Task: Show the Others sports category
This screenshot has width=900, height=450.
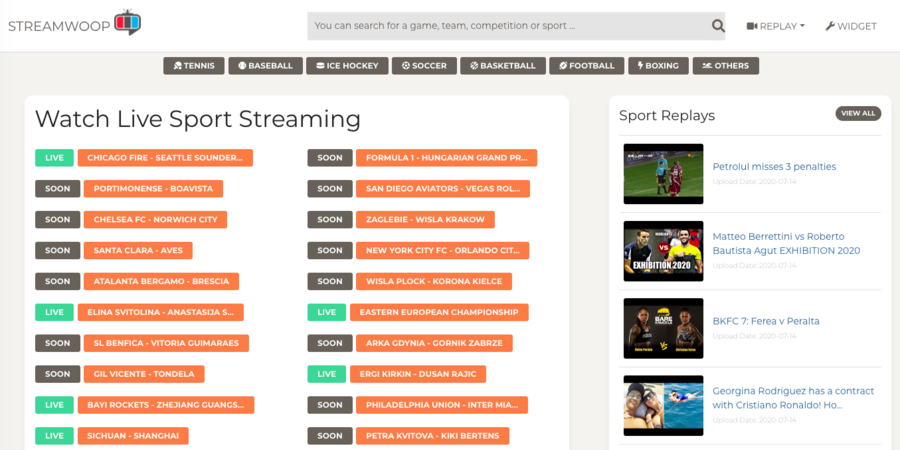Action: 726,65
